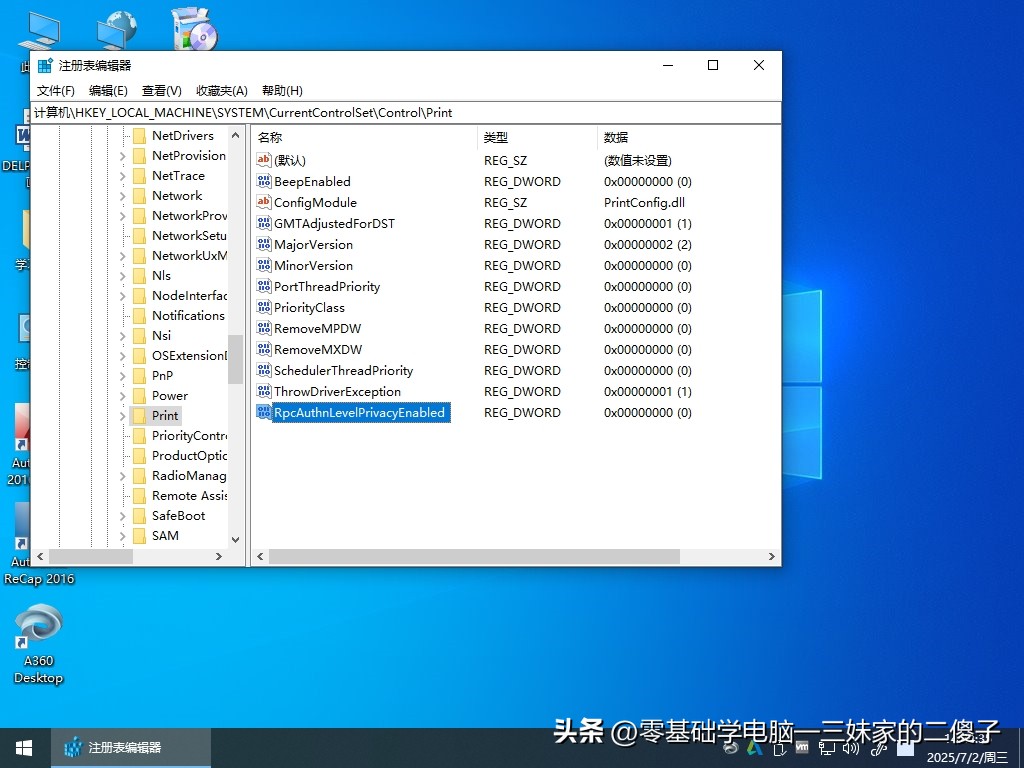Expand the NetTrace key

pos(123,175)
